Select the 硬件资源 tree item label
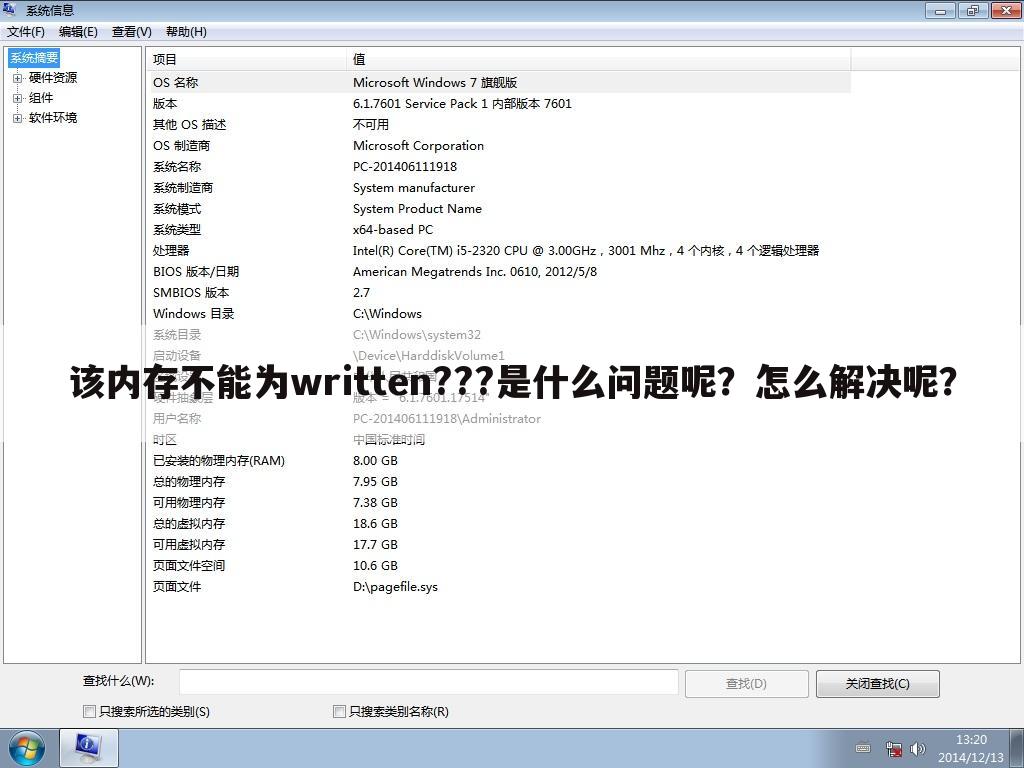 point(53,78)
